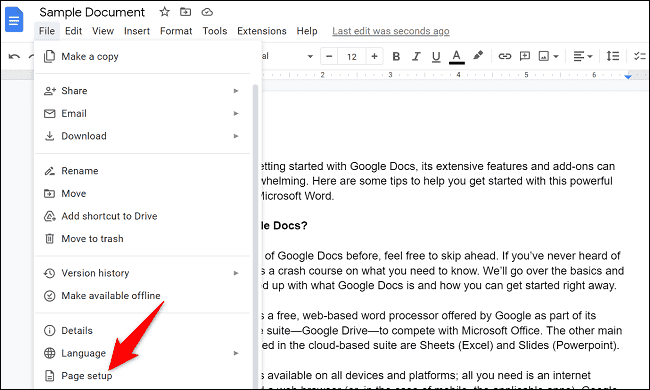Toggle italic formatting
The image size is (650, 390).
[416, 56]
